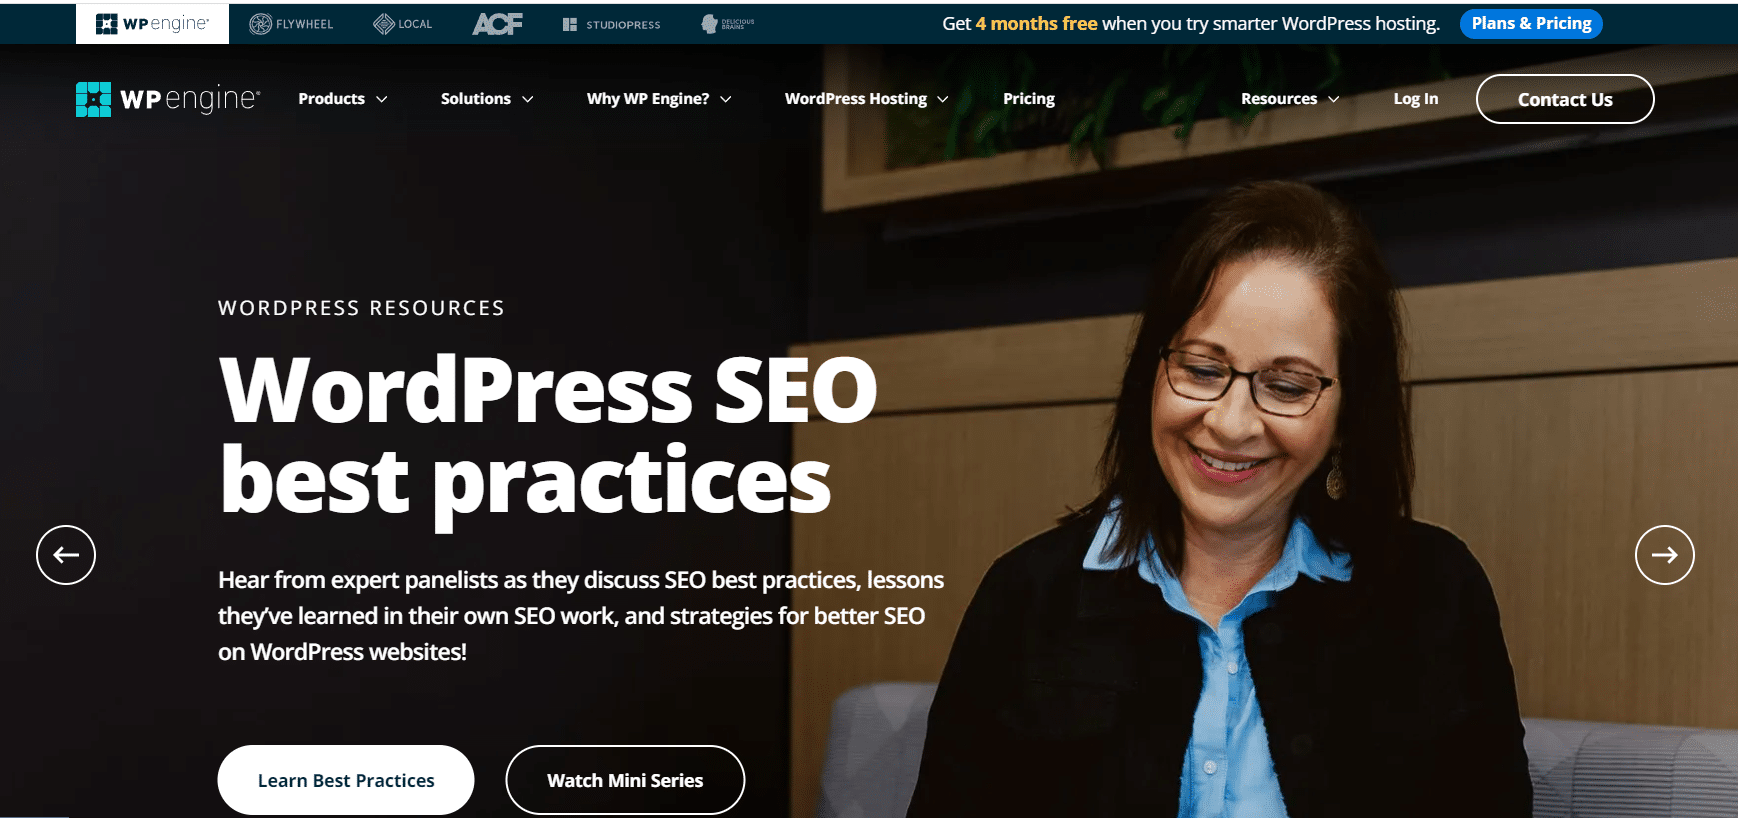Image resolution: width=1738 pixels, height=818 pixels.
Task: Show previous slide with left arrow
Action: [x=66, y=555]
